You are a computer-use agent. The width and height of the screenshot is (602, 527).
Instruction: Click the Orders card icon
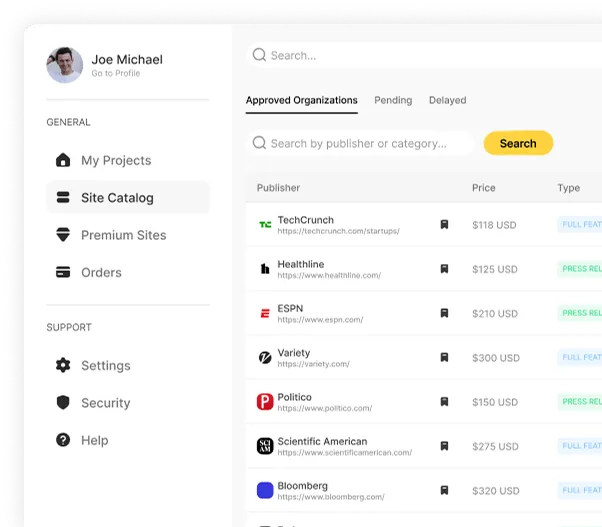pos(63,272)
